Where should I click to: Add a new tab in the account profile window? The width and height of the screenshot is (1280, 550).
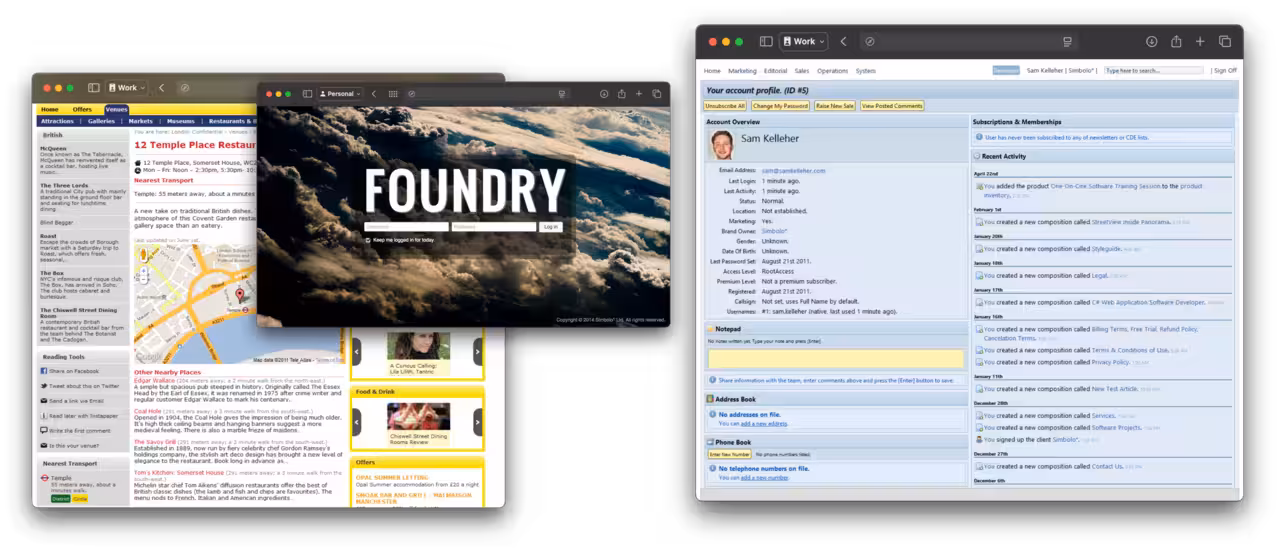1200,41
